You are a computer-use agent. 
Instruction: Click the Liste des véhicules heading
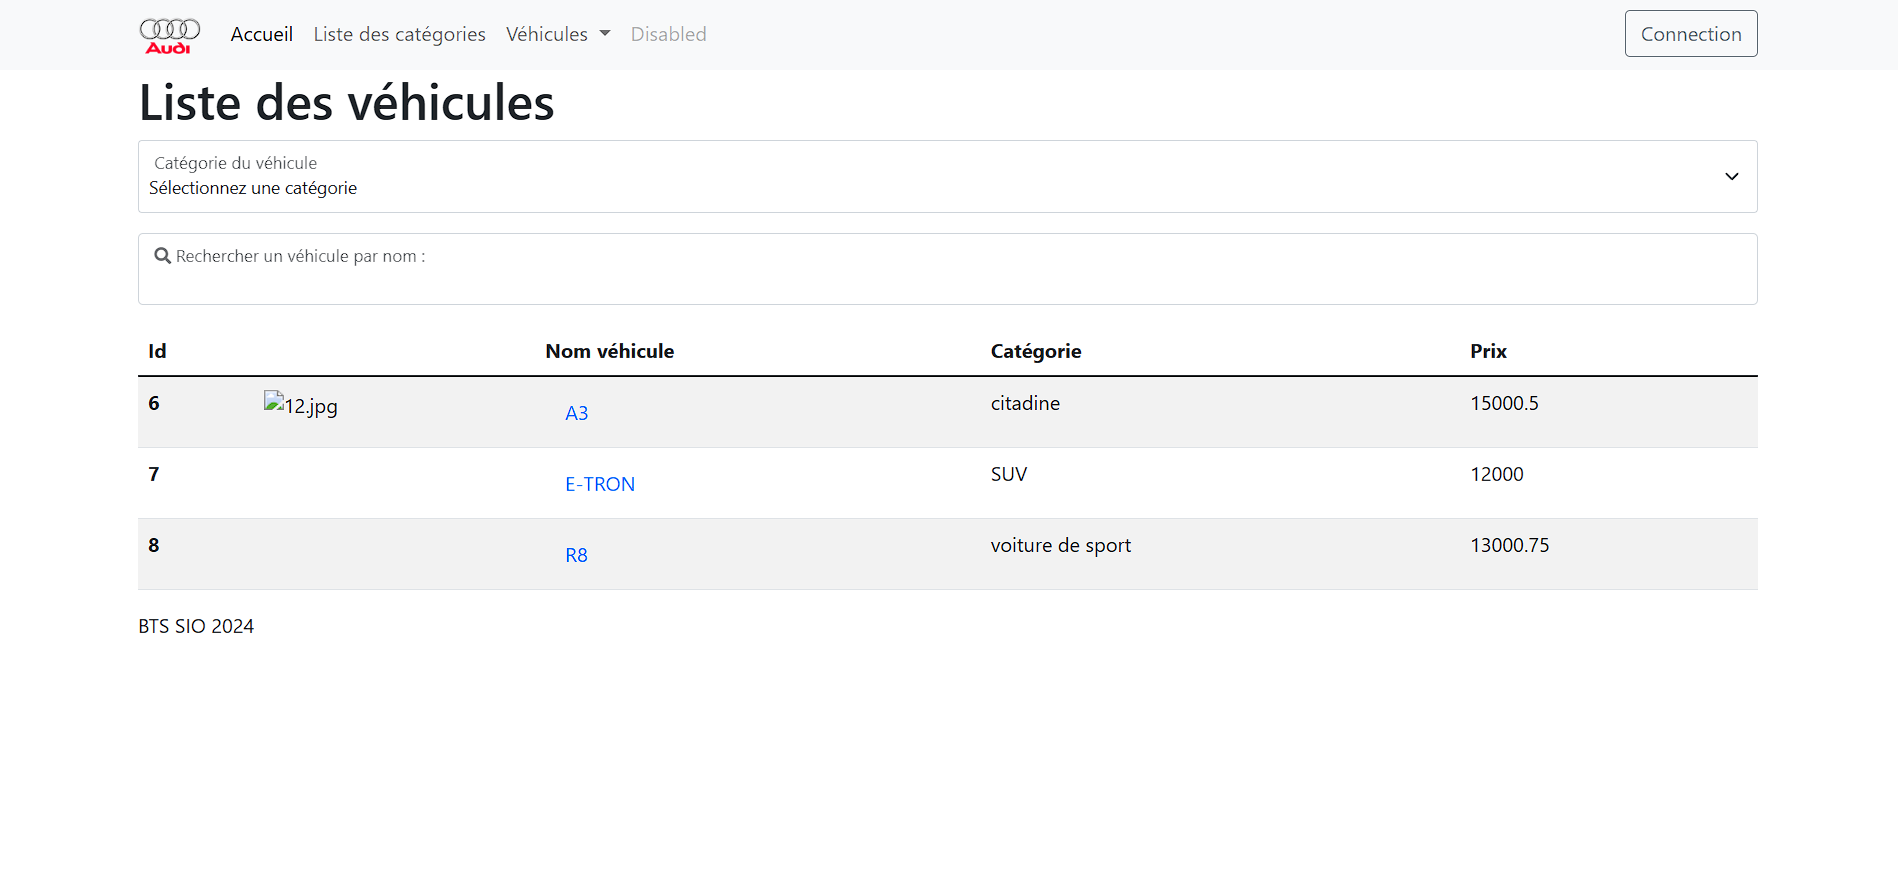coord(347,103)
